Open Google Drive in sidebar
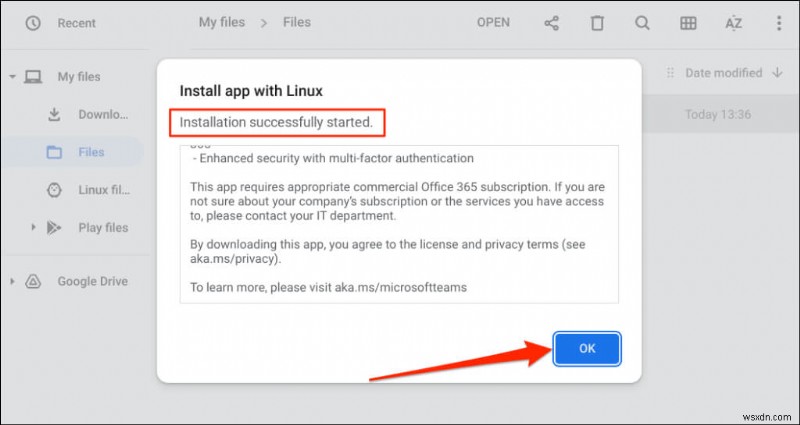Screen dimensions: 800x425 click(x=92, y=281)
